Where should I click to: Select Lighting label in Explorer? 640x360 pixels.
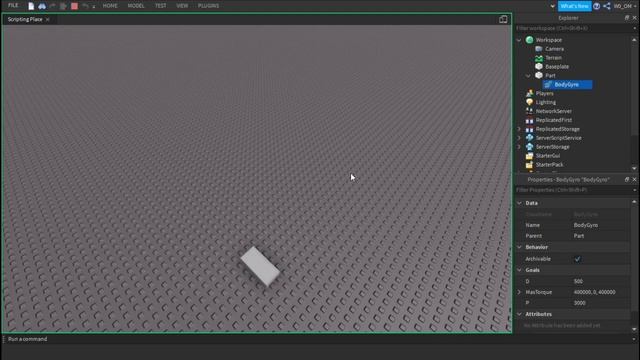pos(546,102)
